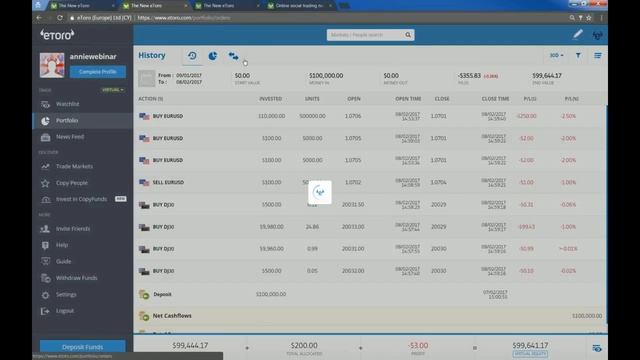Click the search magnifier icon

(408, 35)
